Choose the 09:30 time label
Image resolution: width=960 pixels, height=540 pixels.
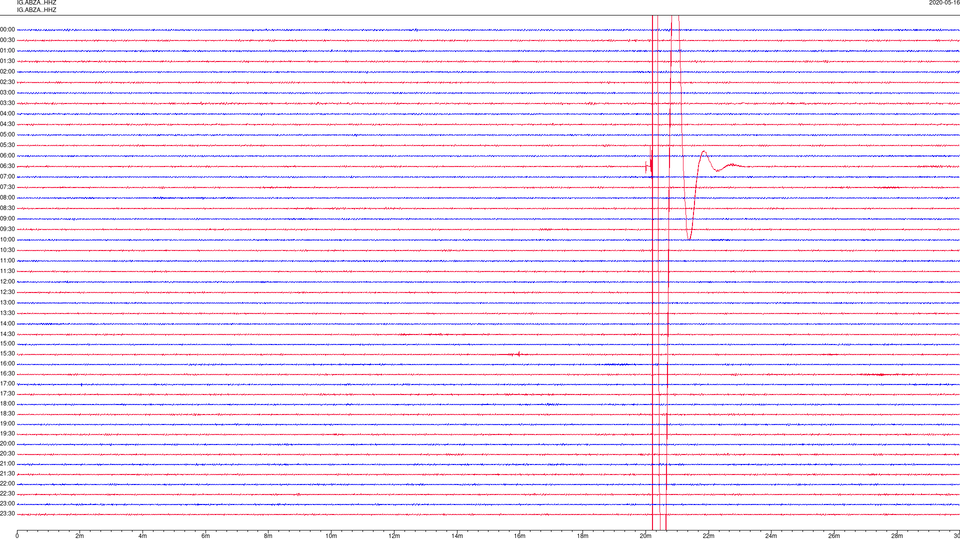click(7, 230)
